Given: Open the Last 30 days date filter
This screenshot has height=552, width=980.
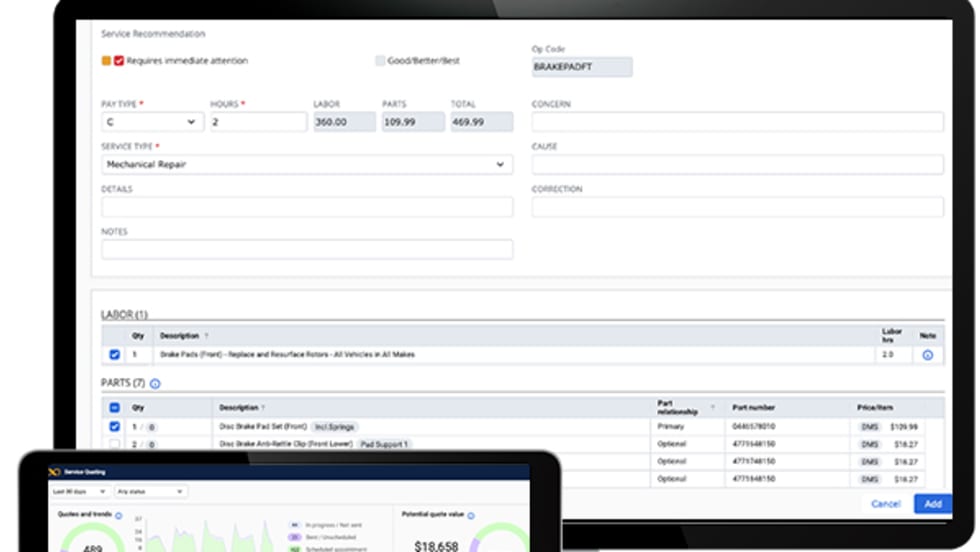Looking at the screenshot, I should (79, 492).
